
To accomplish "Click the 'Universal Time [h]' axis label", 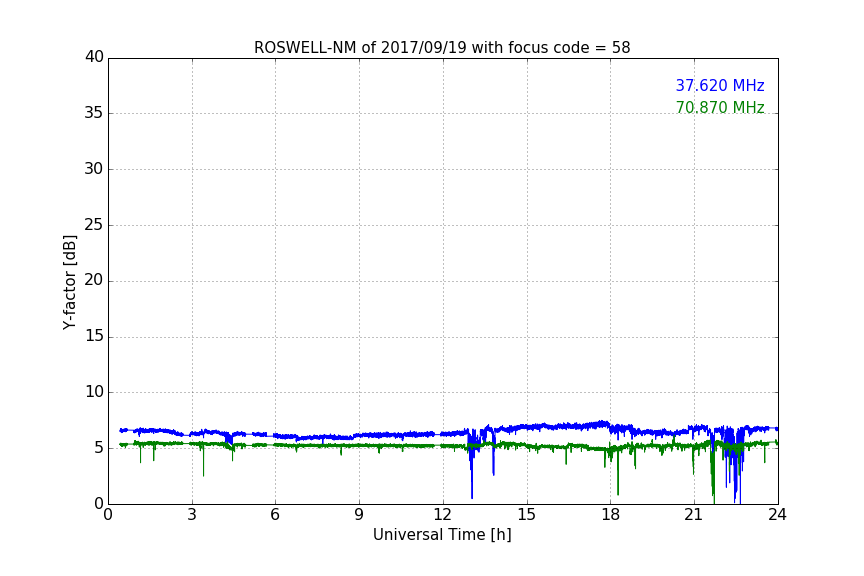I will [442, 535].
